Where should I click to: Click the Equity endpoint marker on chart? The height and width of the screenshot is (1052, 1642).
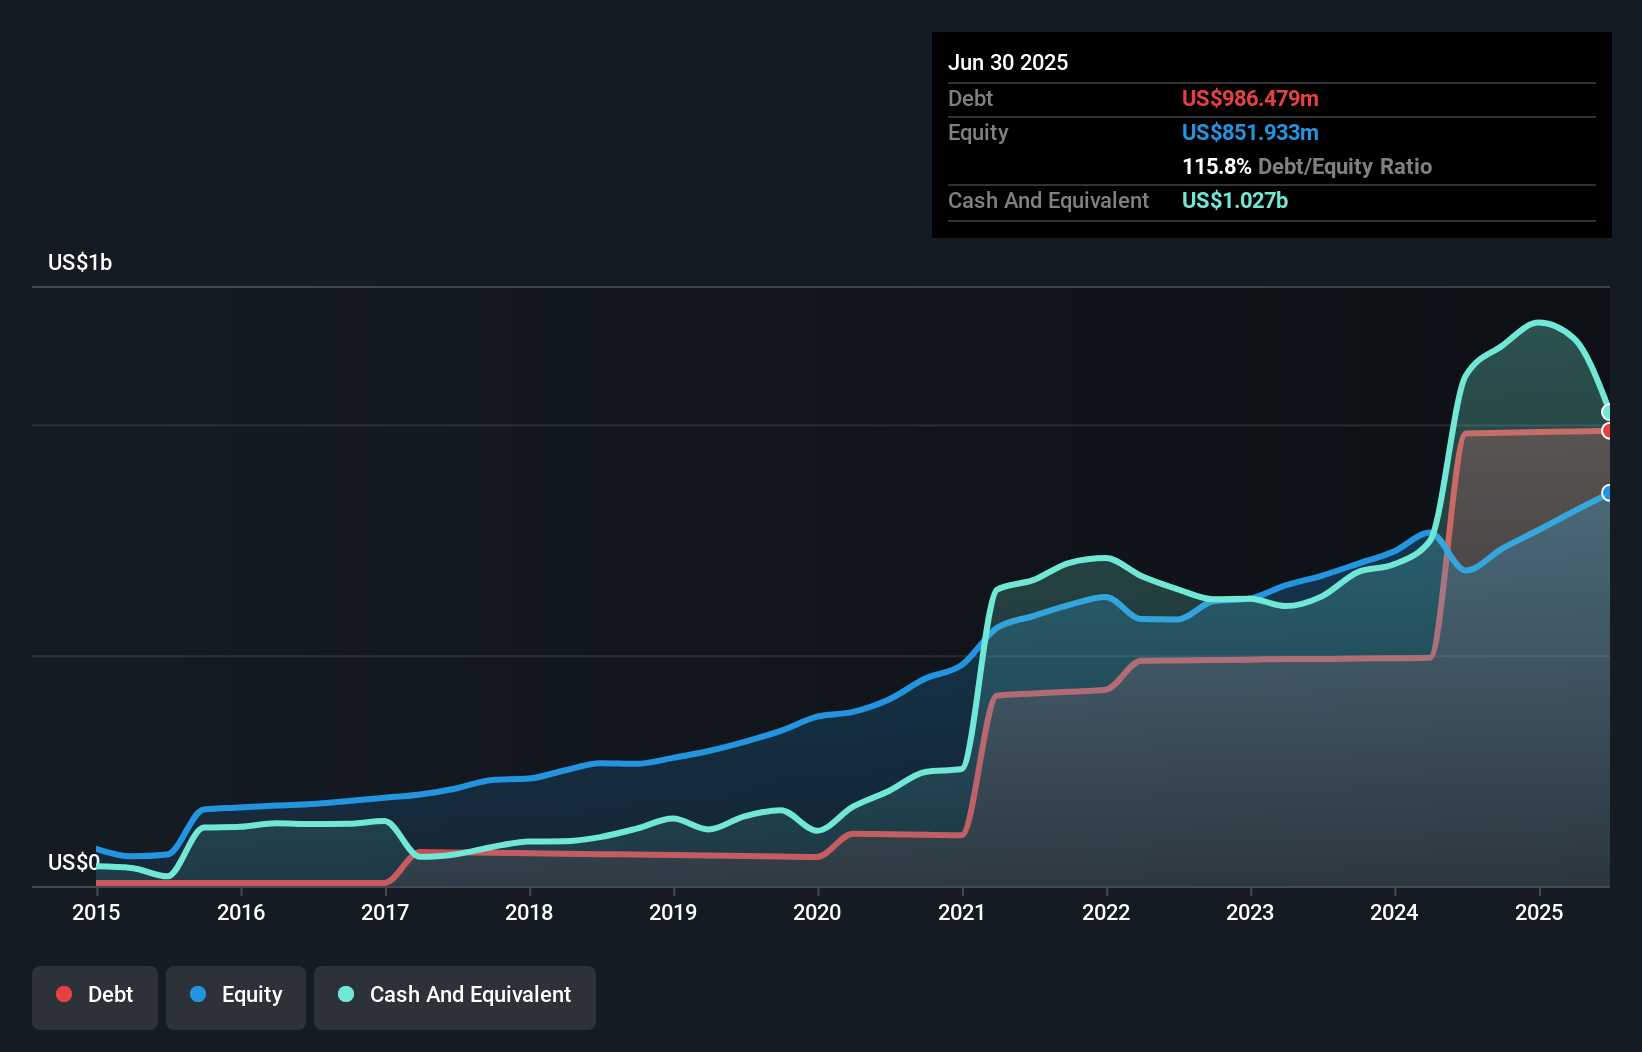click(1608, 493)
